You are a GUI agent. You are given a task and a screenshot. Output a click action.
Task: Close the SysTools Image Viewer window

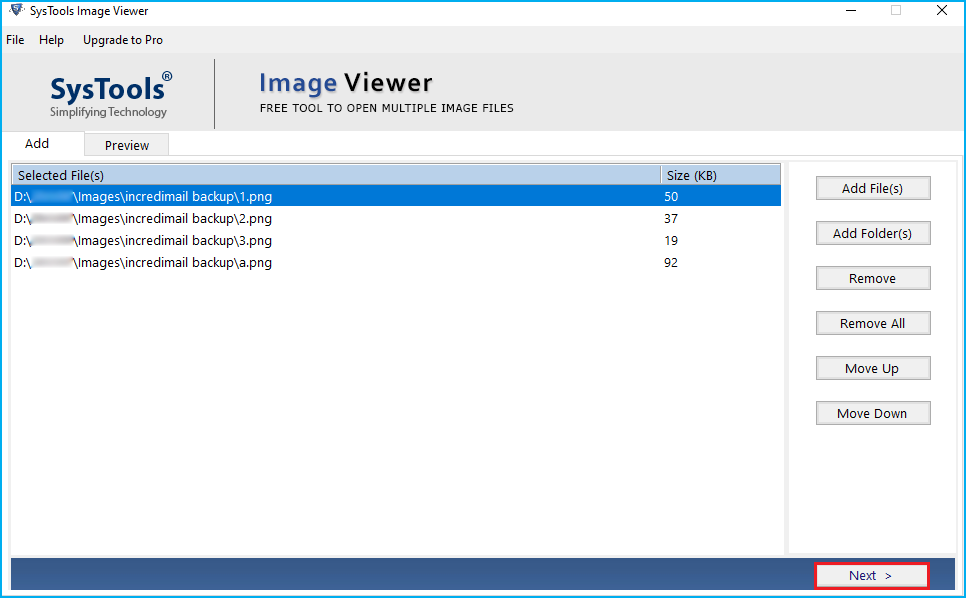941,10
